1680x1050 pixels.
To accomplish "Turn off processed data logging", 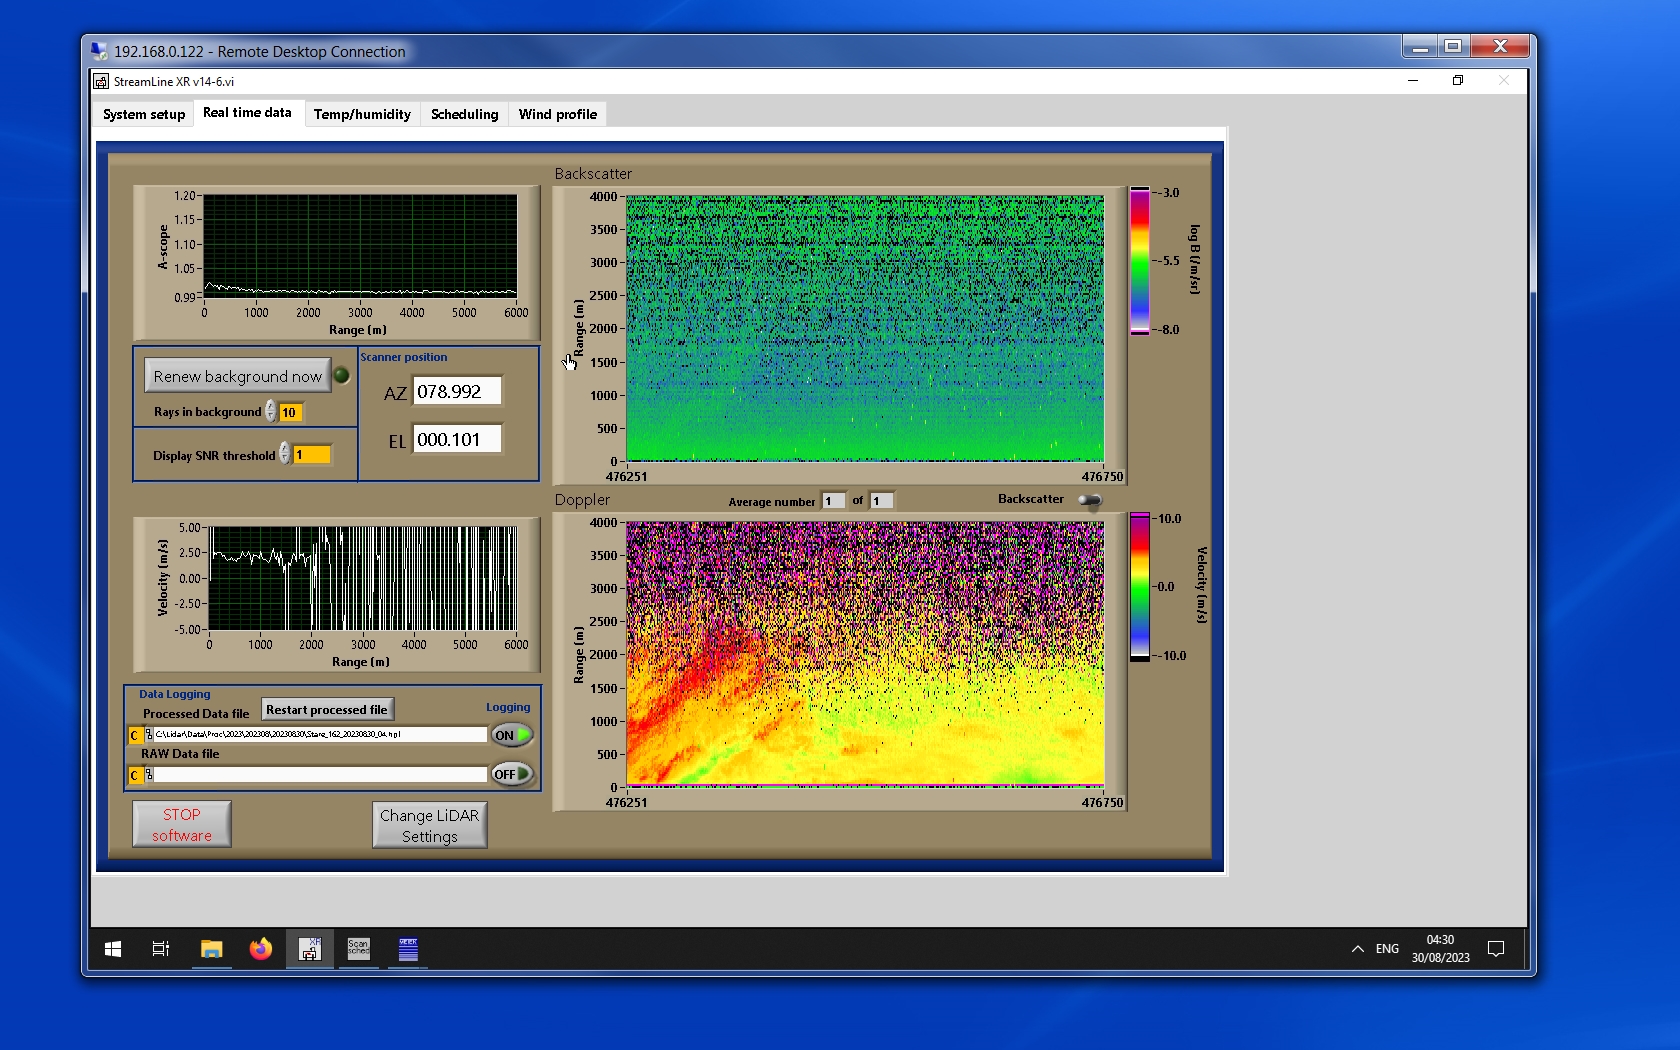I will tap(511, 735).
